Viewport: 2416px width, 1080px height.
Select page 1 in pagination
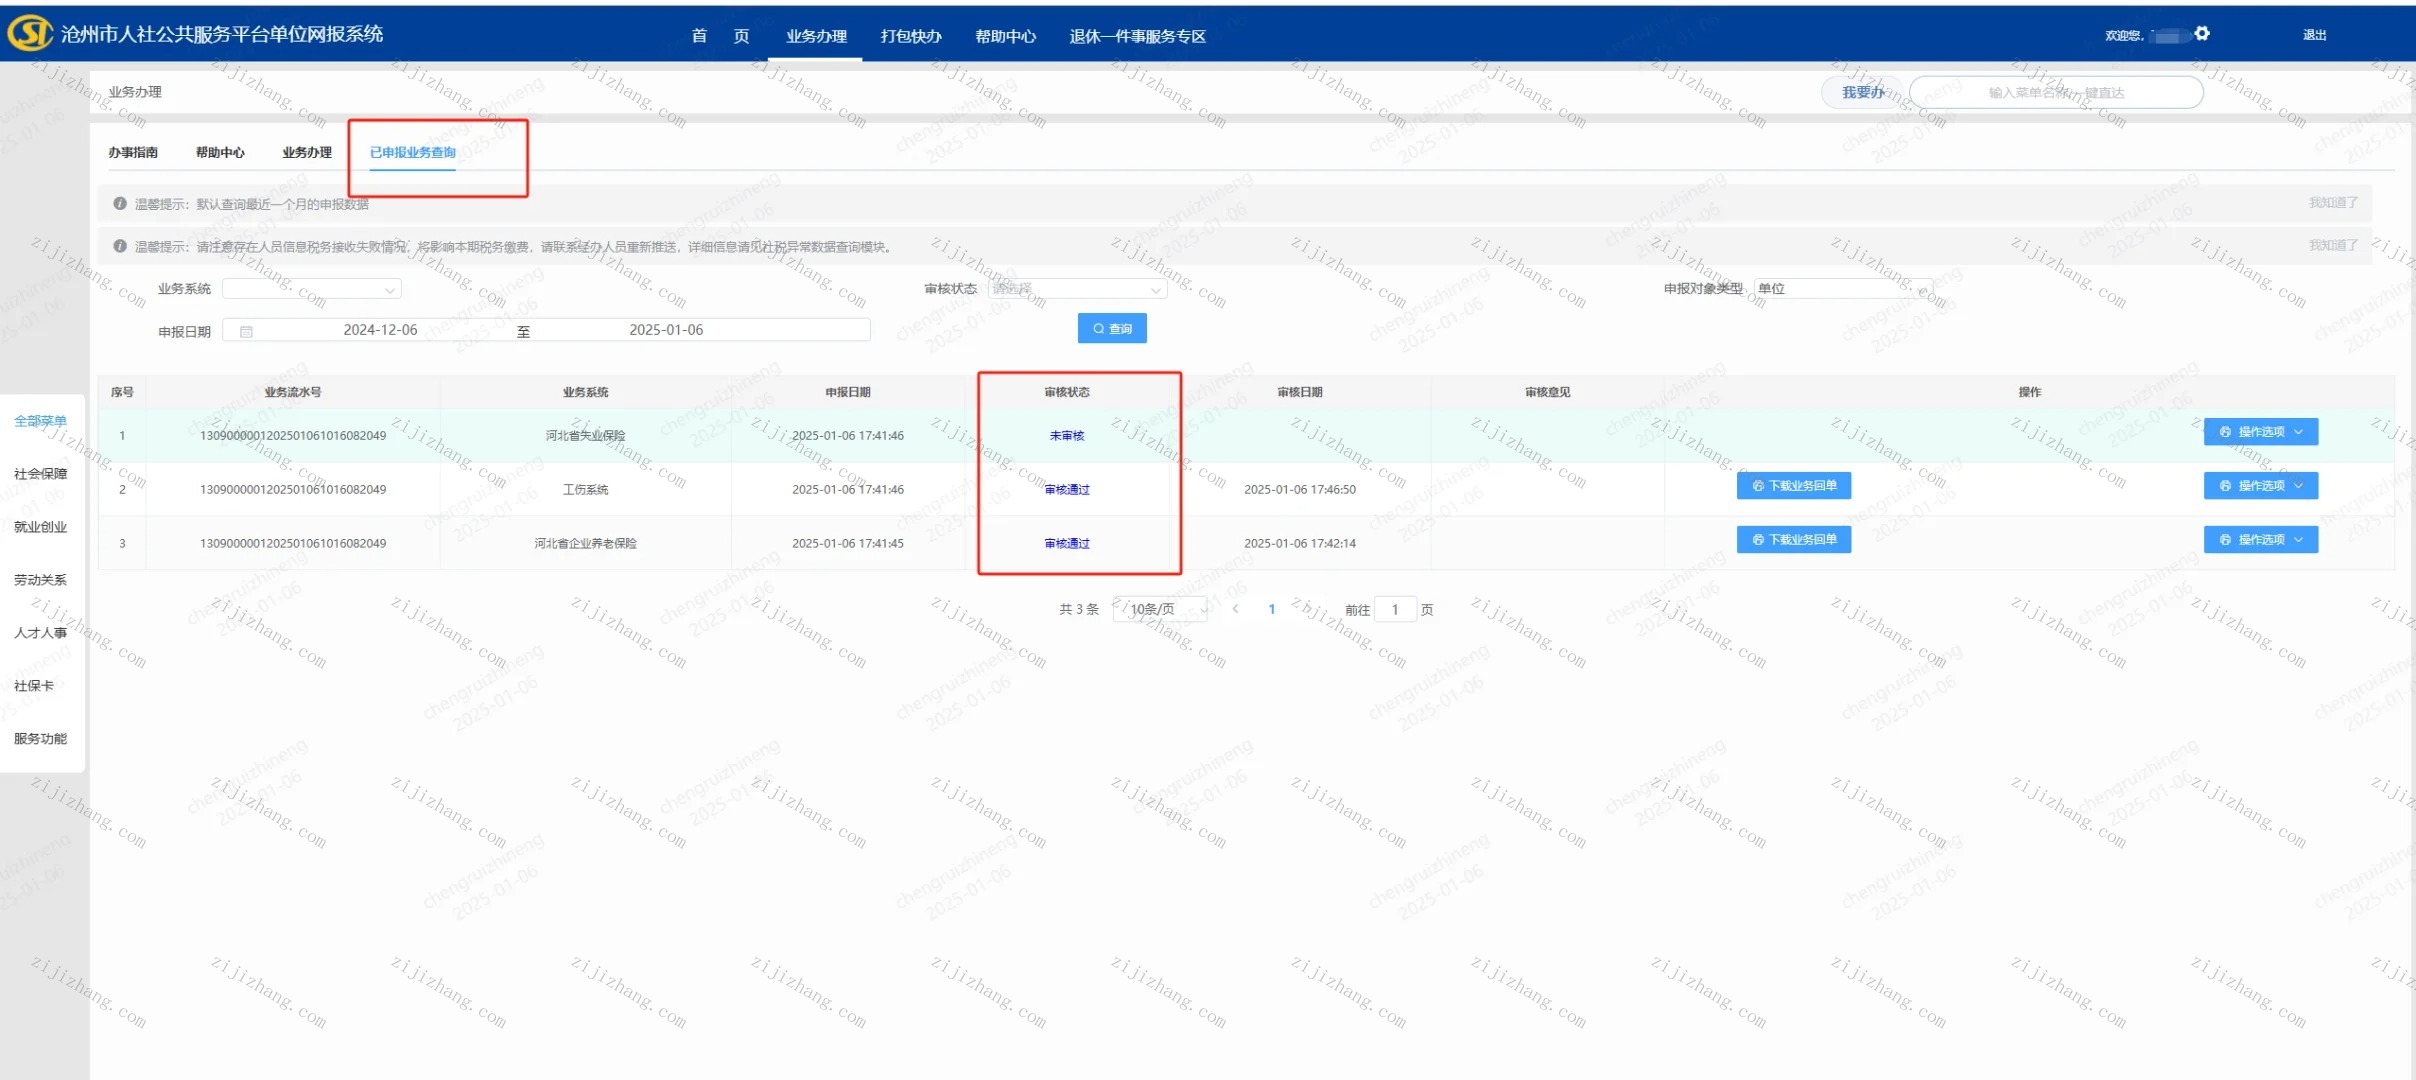[1272, 609]
